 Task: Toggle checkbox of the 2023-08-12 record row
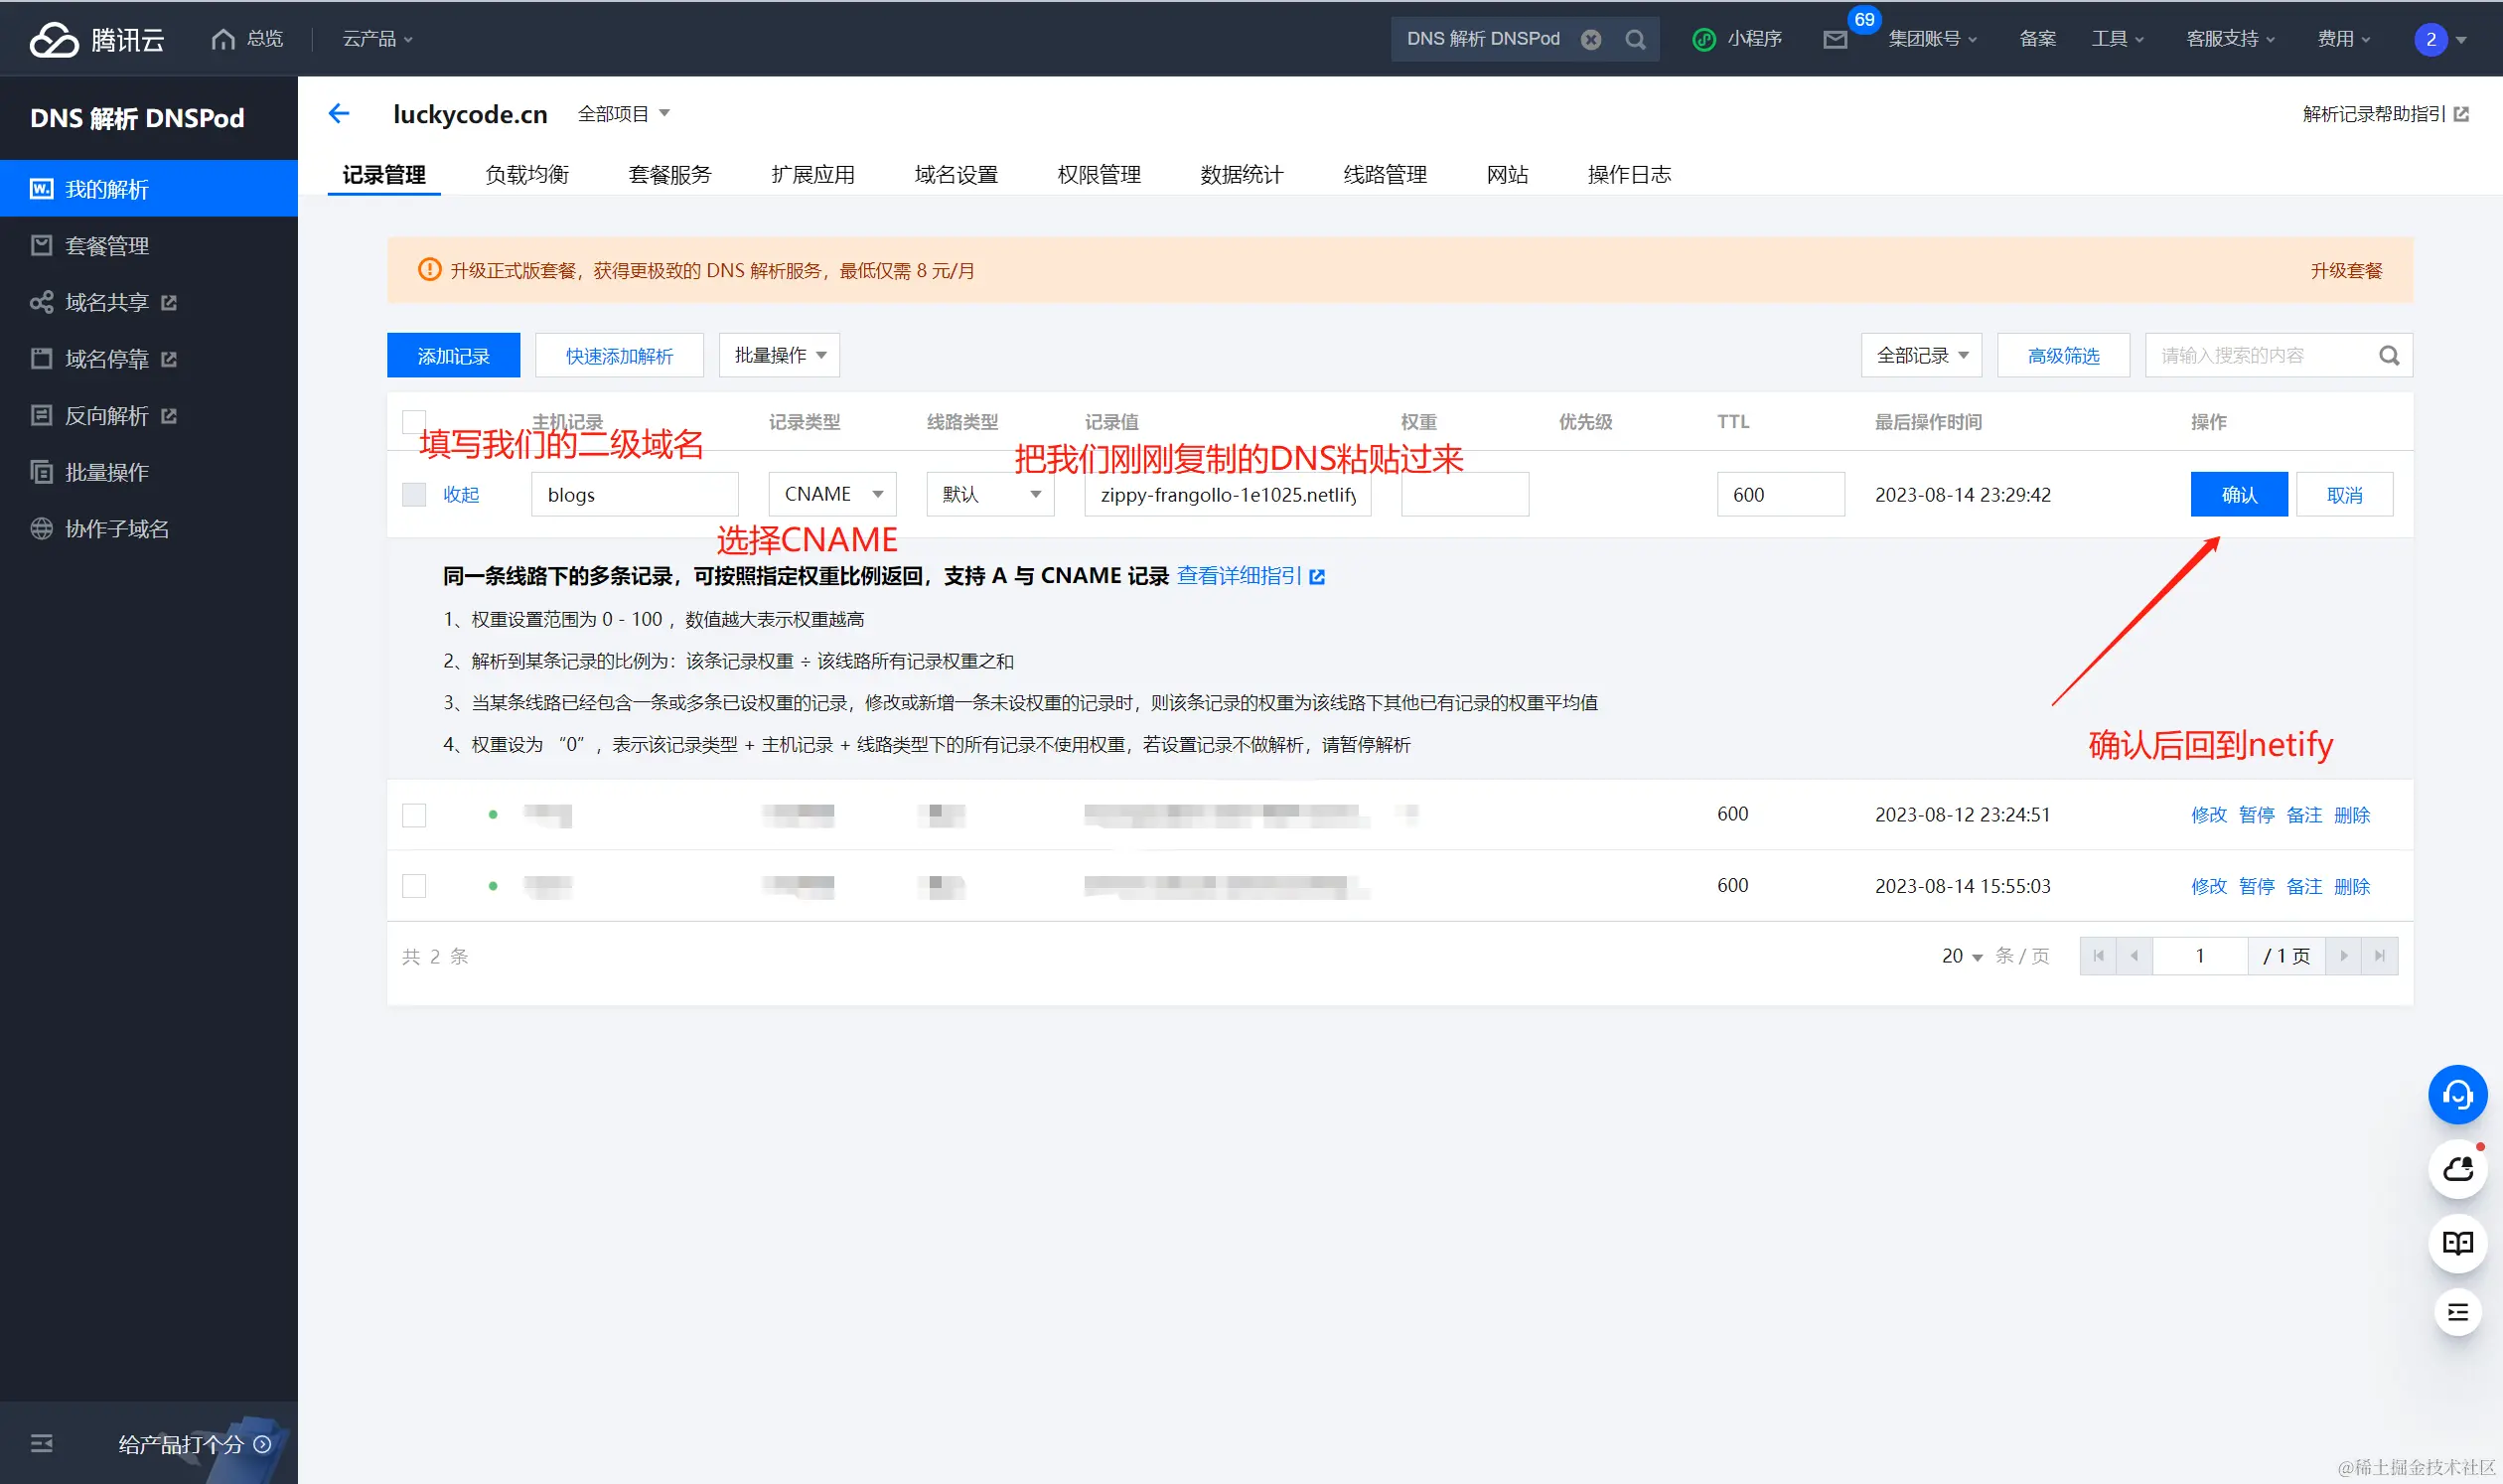click(x=414, y=815)
